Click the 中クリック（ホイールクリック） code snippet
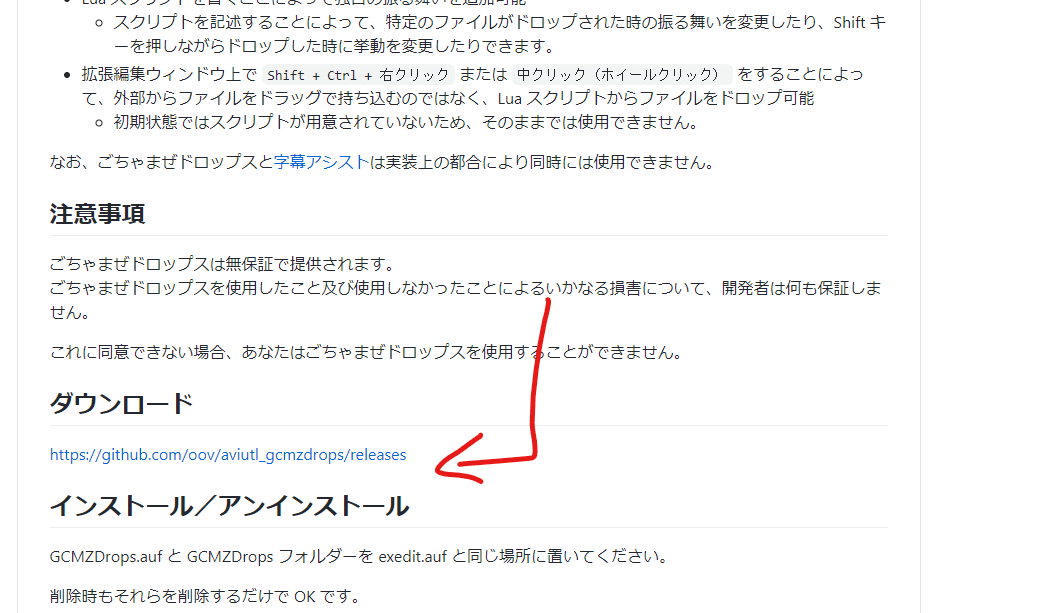 [x=622, y=74]
